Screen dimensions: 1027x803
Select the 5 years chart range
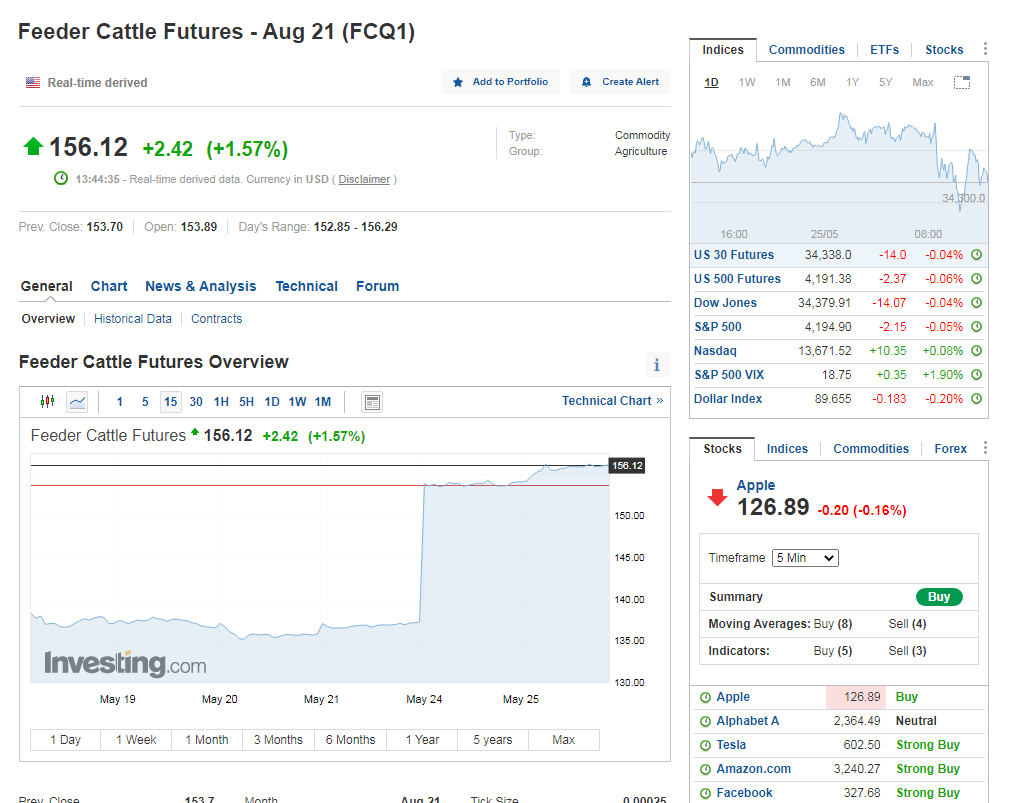pos(493,740)
